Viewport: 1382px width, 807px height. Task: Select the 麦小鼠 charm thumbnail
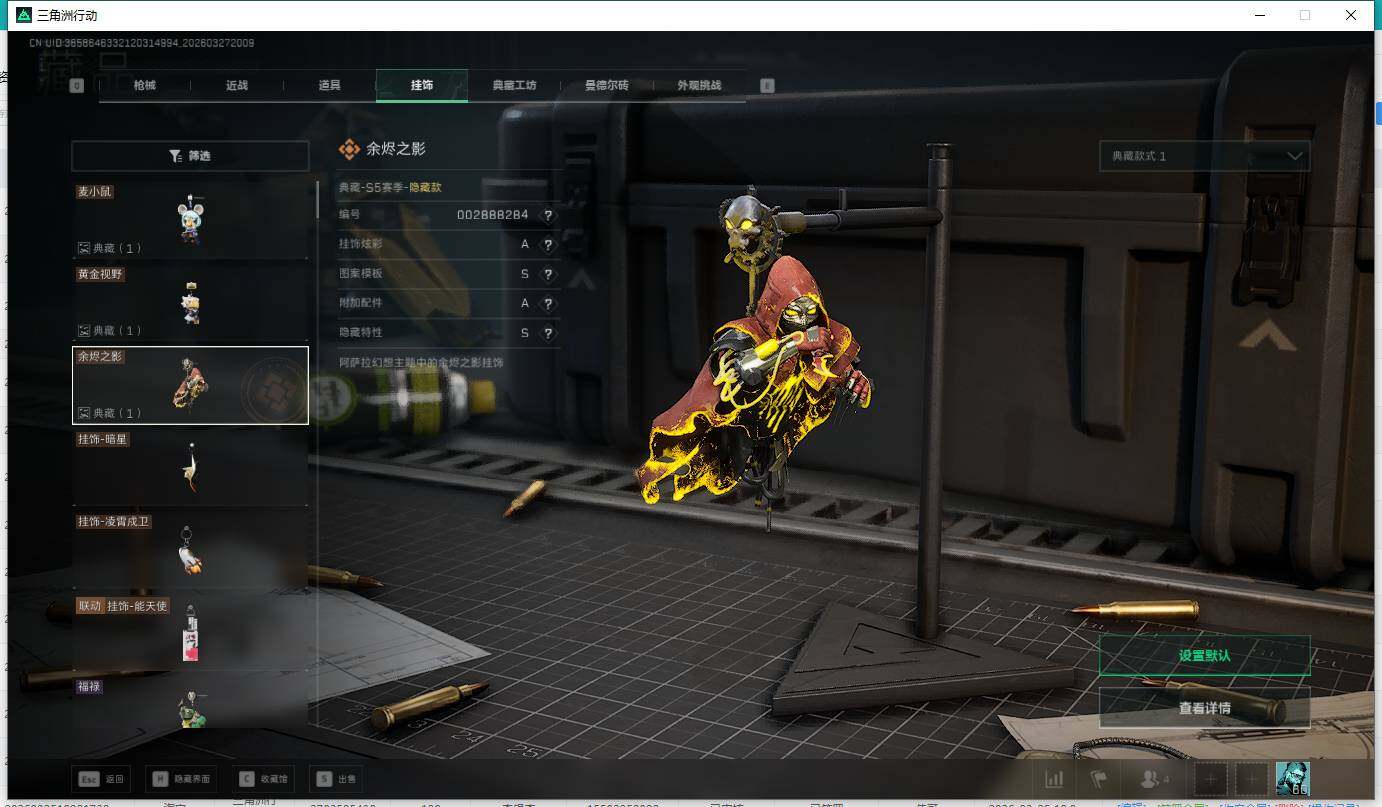pos(190,219)
